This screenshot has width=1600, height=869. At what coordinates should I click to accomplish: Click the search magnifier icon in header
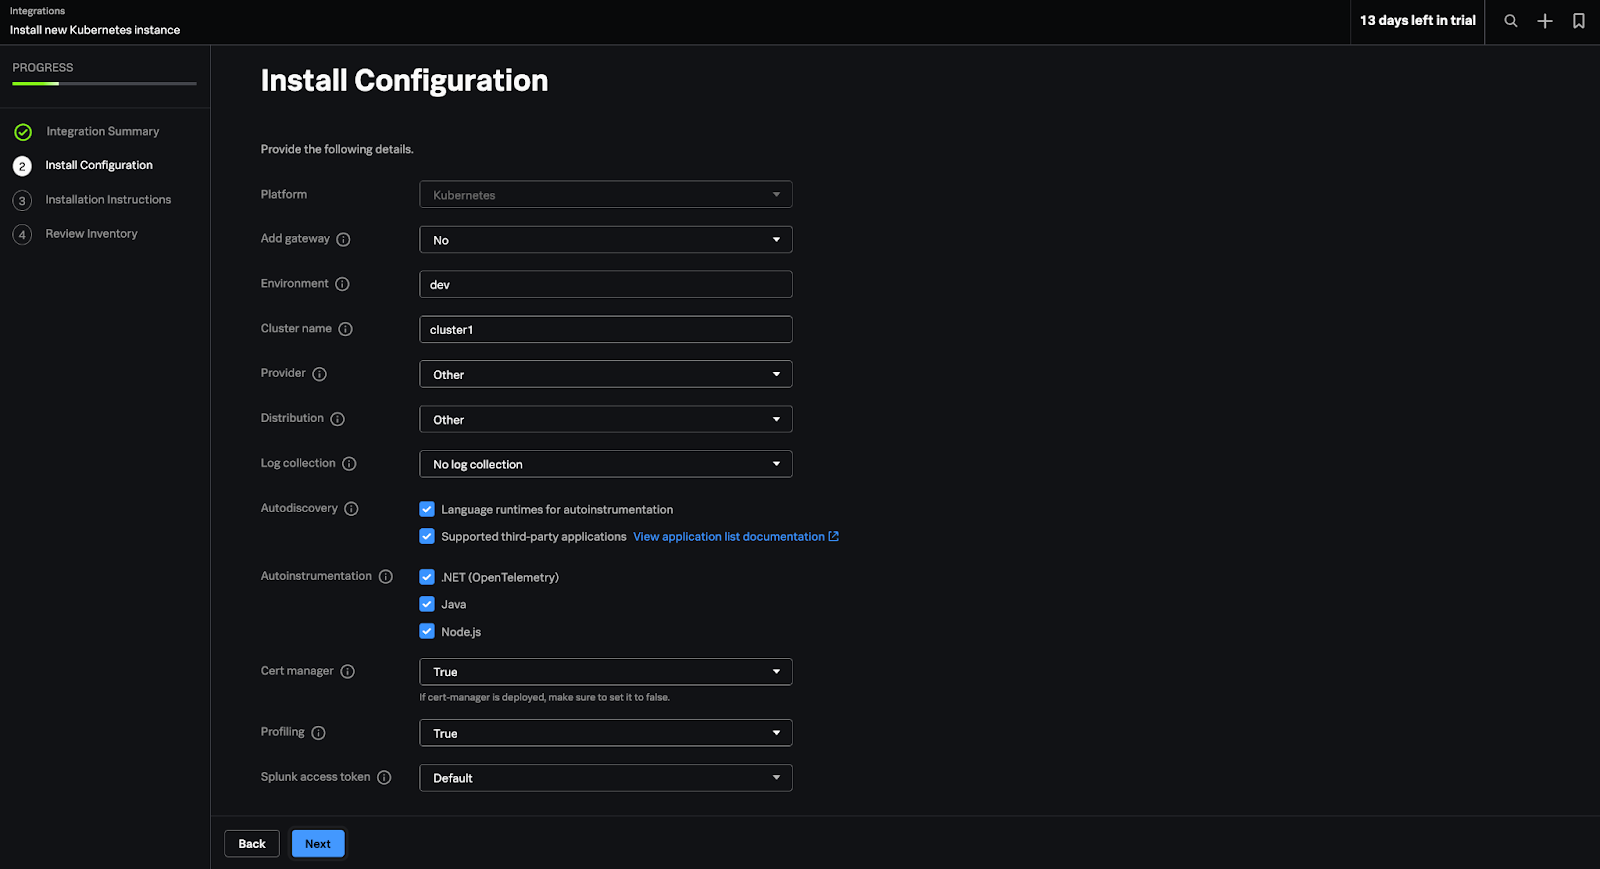(x=1510, y=21)
